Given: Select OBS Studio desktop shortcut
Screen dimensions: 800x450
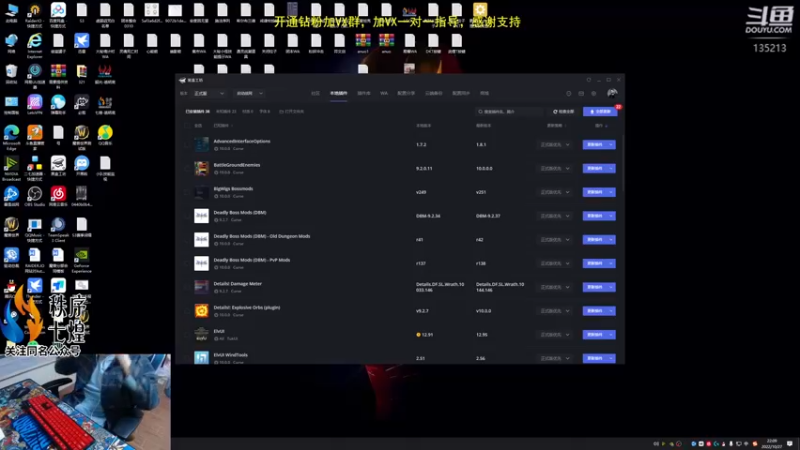Looking at the screenshot, I should (x=35, y=196).
